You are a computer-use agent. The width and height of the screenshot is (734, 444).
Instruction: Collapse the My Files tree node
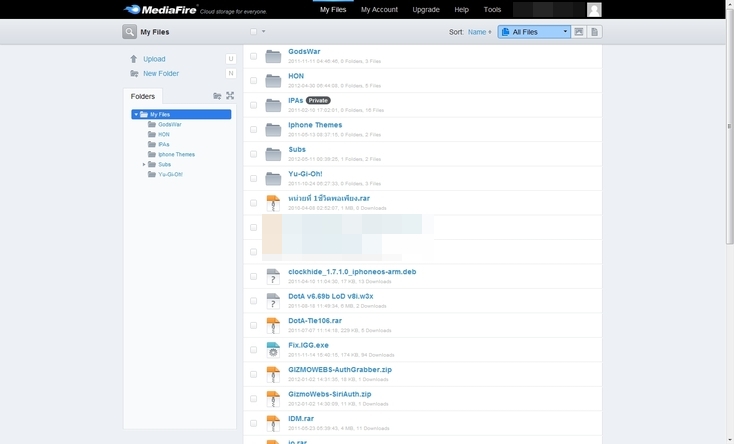pos(136,114)
